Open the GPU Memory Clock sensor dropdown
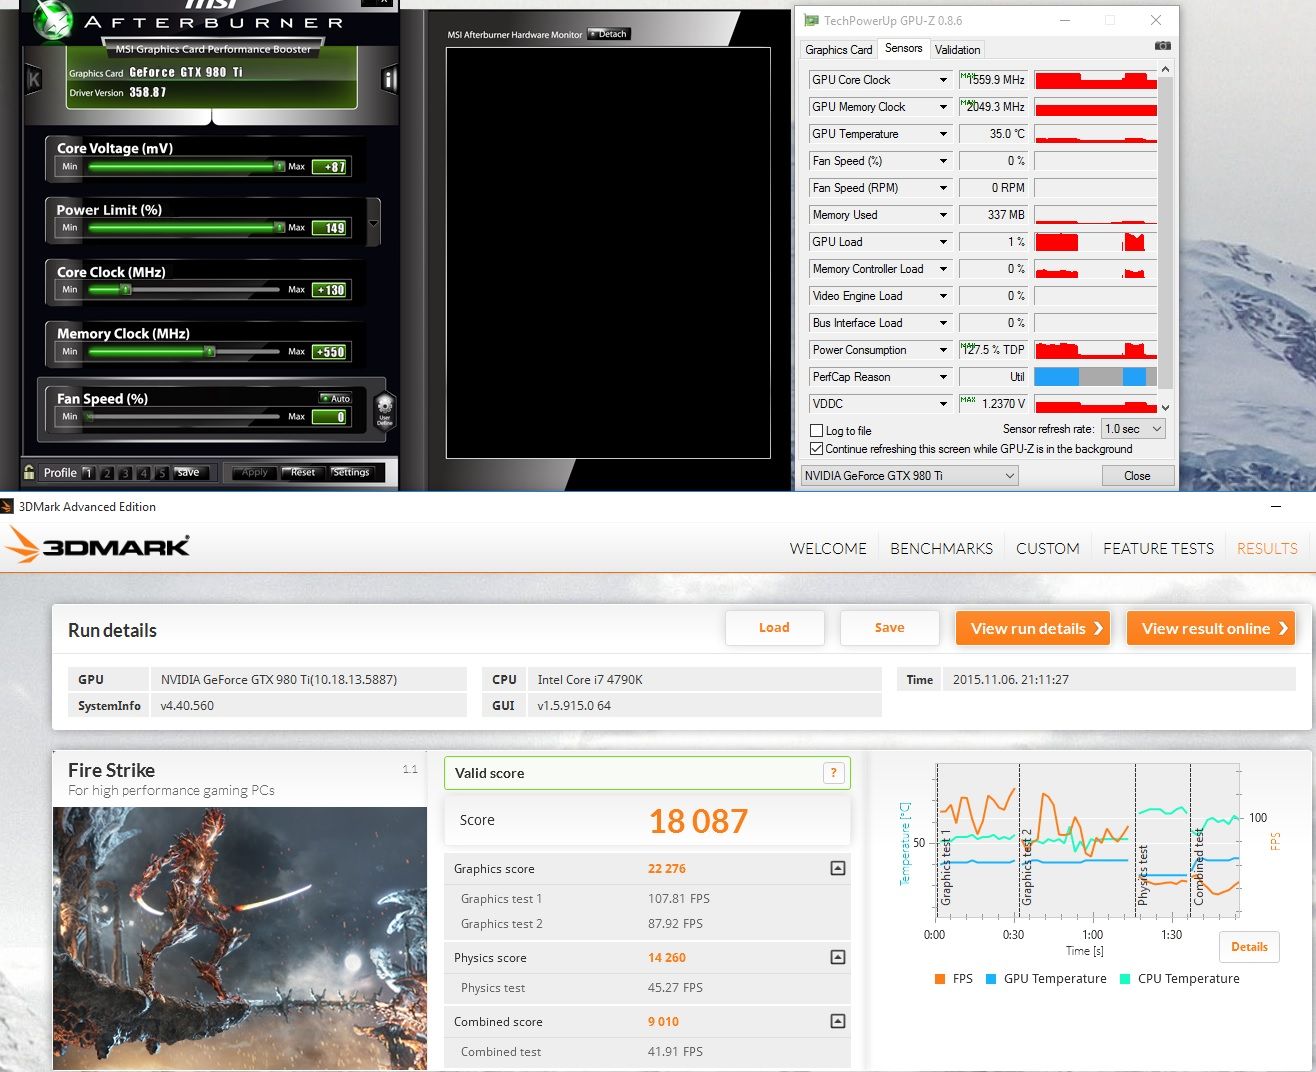The height and width of the screenshot is (1072, 1316). click(942, 107)
